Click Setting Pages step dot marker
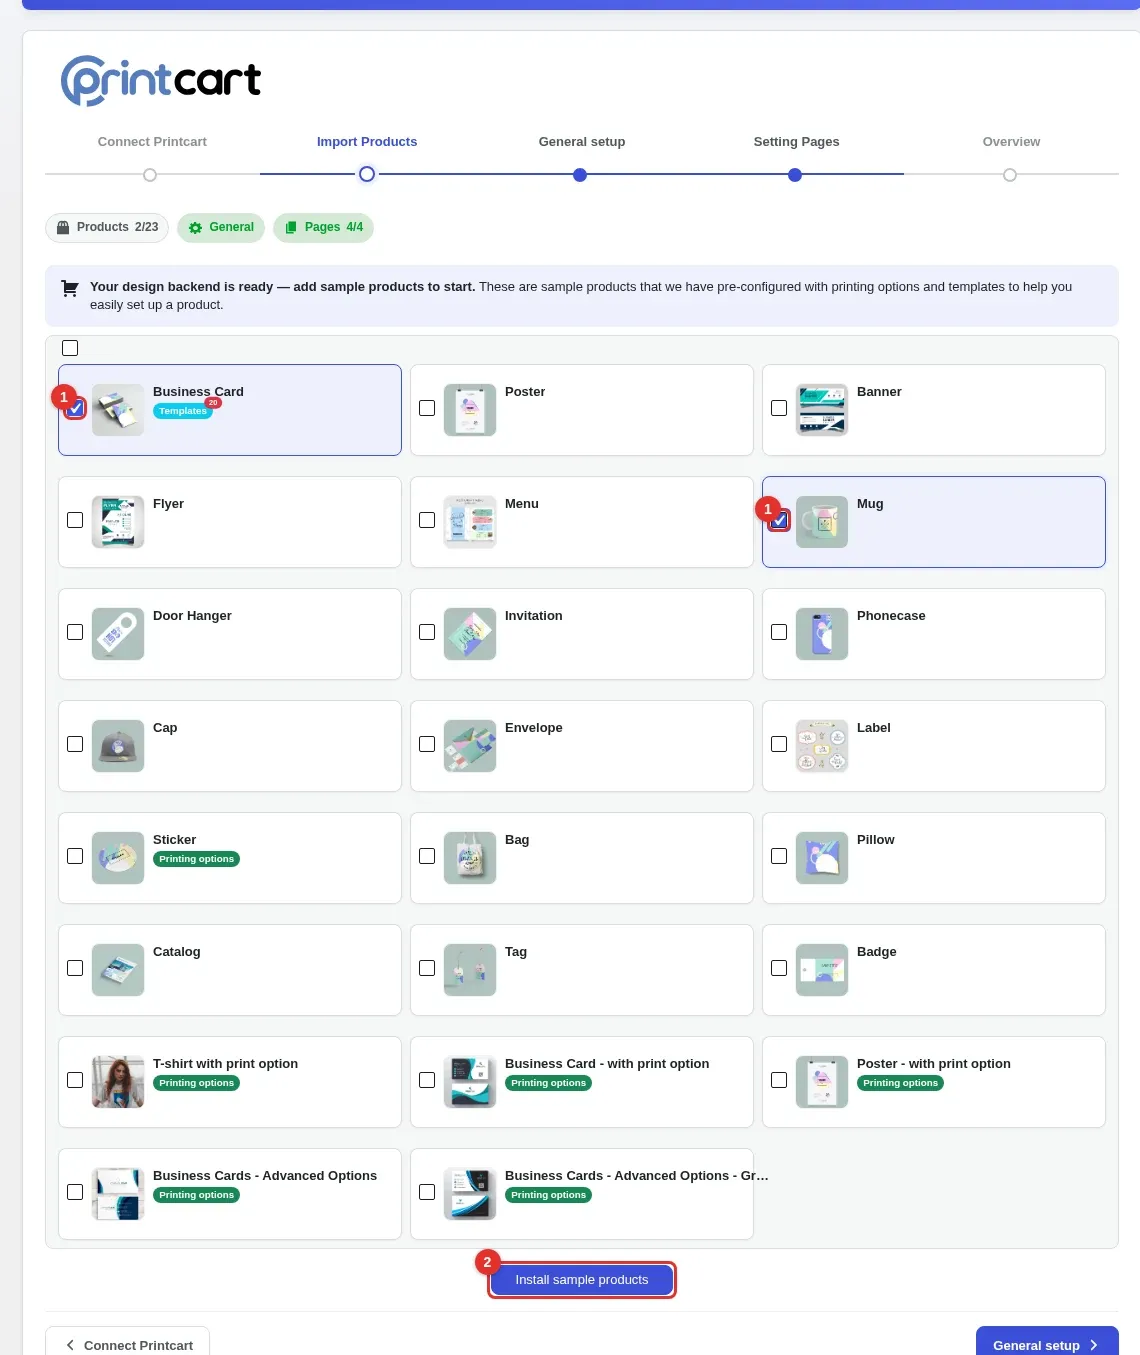This screenshot has height=1355, width=1140. point(795,175)
